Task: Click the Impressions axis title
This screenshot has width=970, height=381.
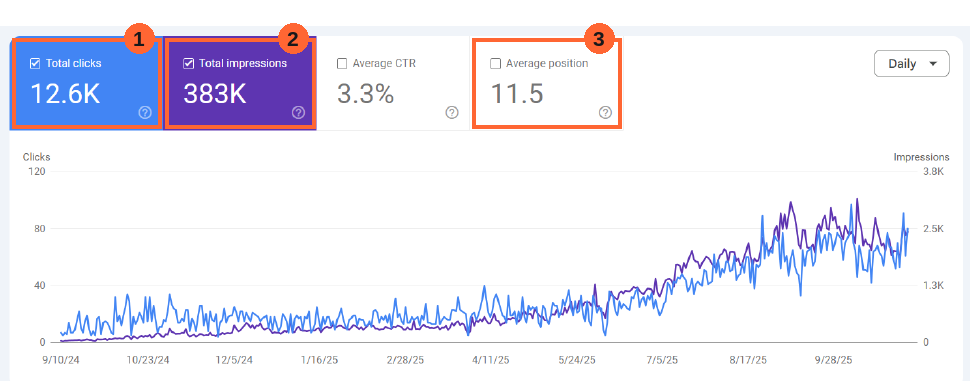Action: coord(921,157)
